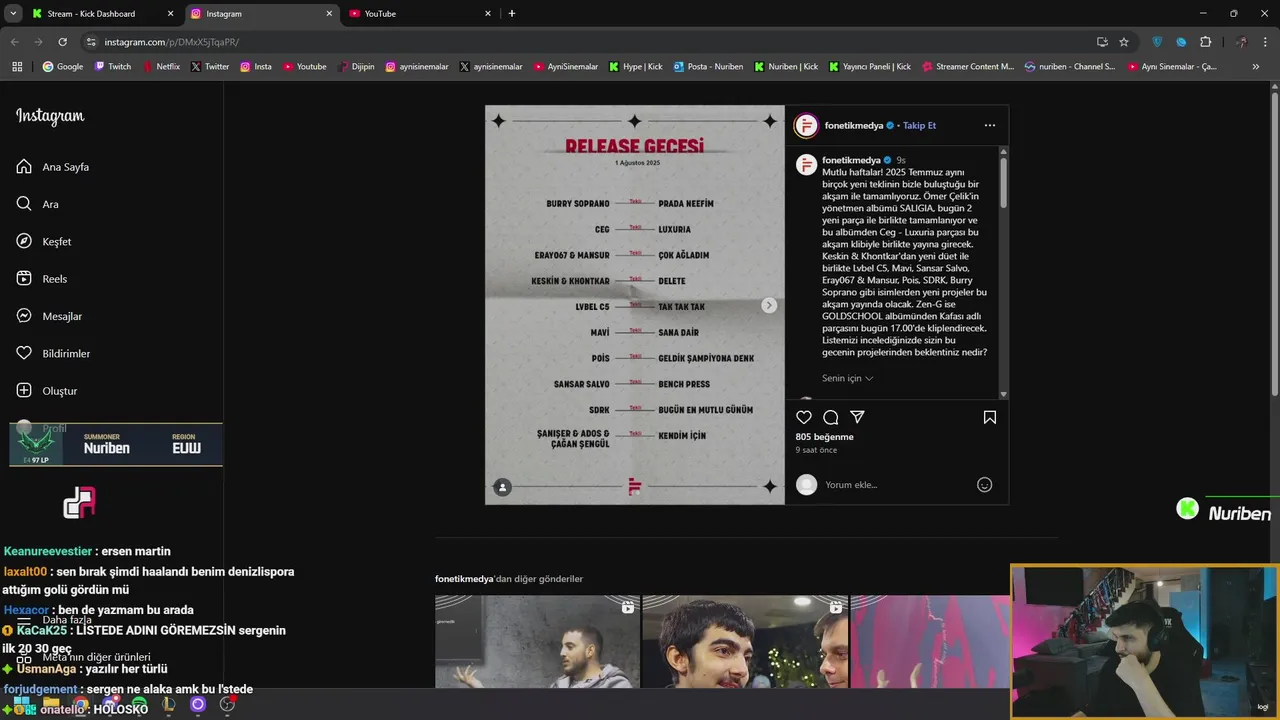1280x720 pixels.
Task: Open Posta - Nuriben bookmark
Action: pos(709,67)
